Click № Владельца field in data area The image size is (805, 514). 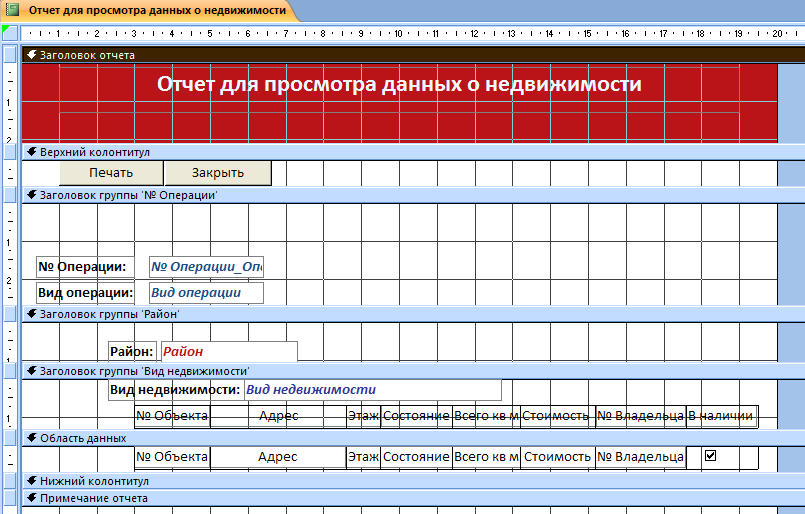click(x=640, y=457)
